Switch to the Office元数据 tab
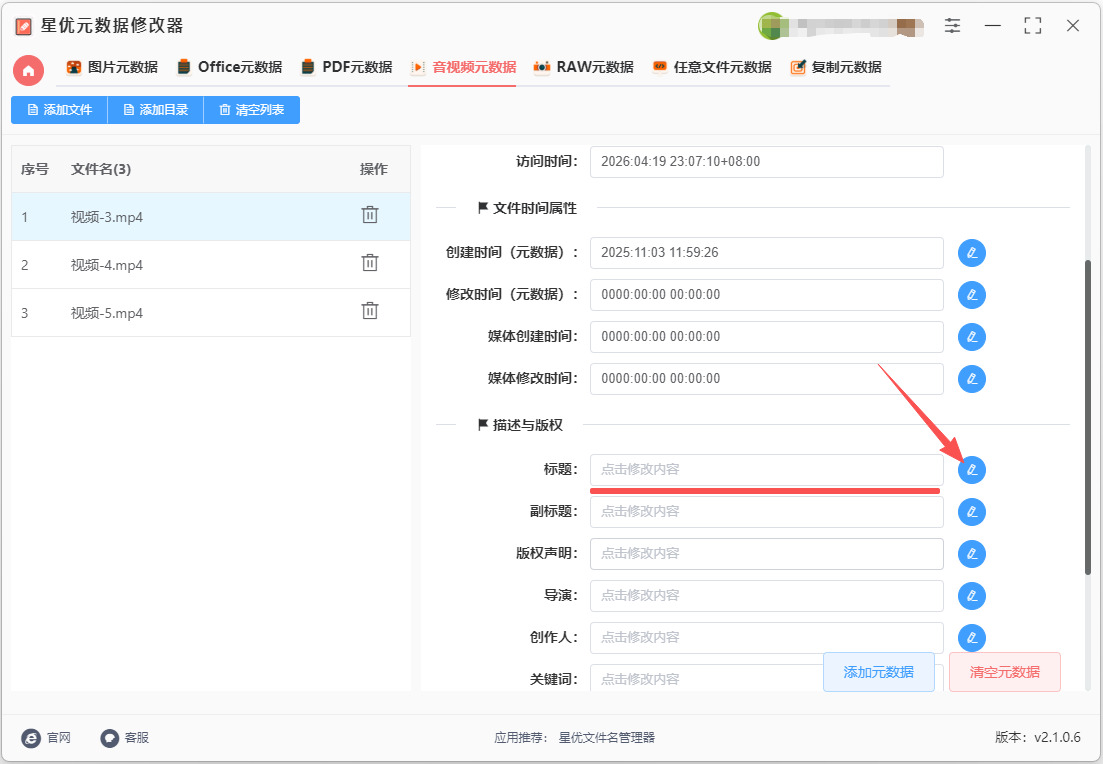The image size is (1103, 764). [x=229, y=68]
